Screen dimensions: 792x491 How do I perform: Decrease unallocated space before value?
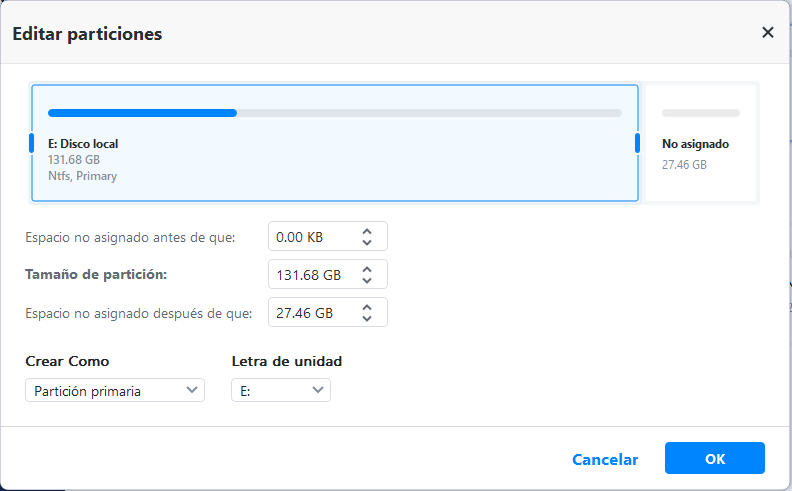pos(367,242)
